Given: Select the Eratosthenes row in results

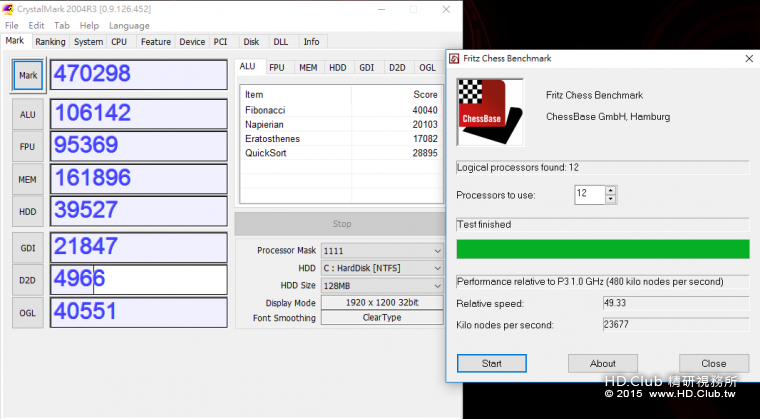Looking at the screenshot, I should click(x=341, y=139).
